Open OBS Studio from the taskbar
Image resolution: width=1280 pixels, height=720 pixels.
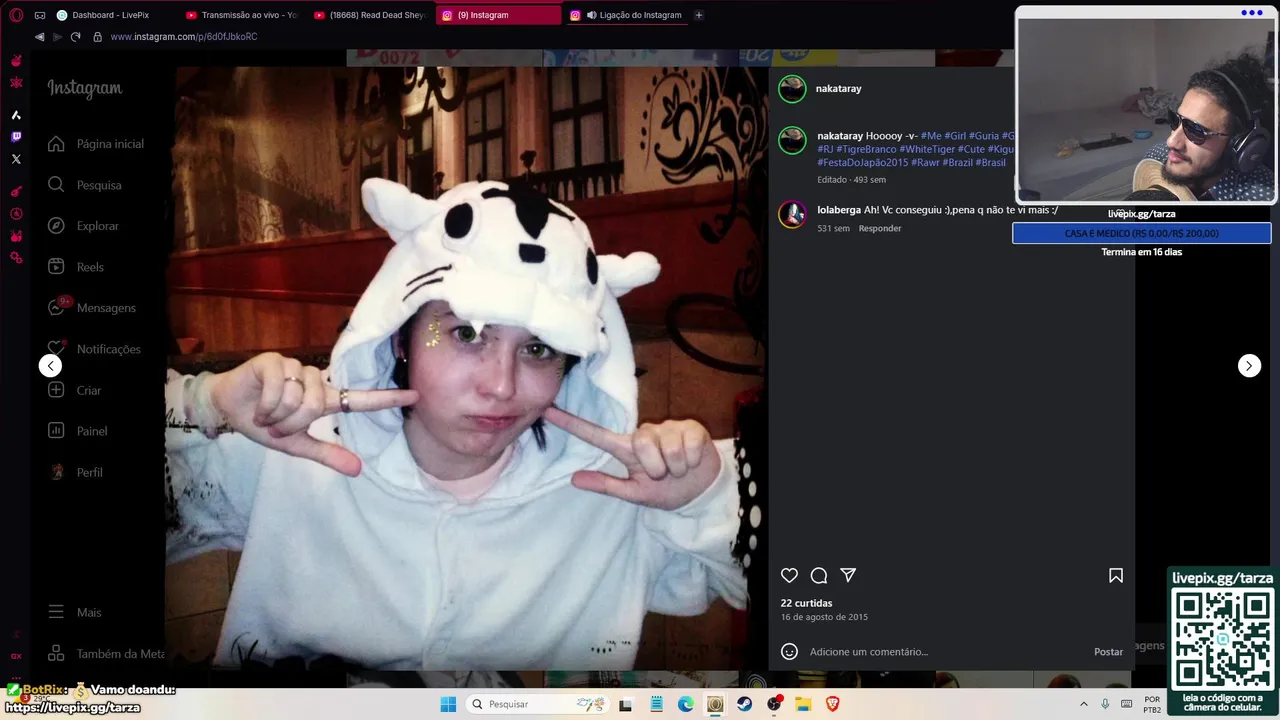774,704
